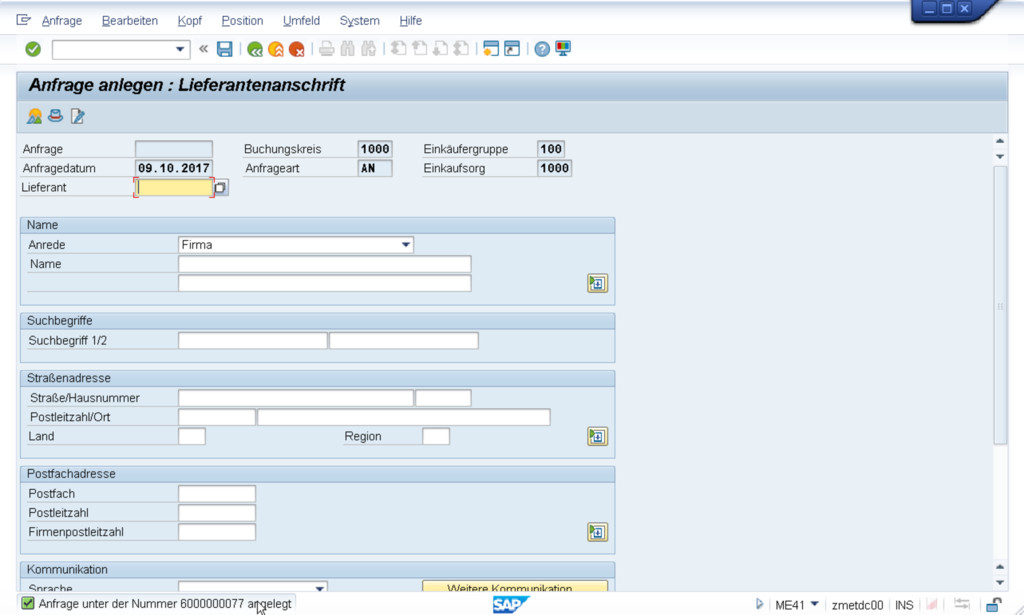Click the orange Exit icon
Screen dimensions: 1024x615
[276, 49]
